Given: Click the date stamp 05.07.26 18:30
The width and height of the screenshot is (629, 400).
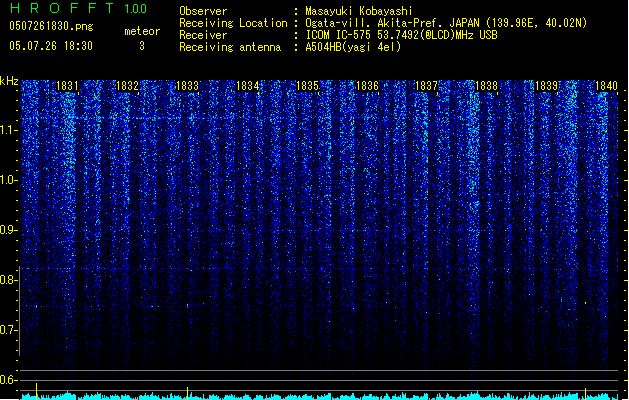Looking at the screenshot, I should click(x=51, y=46).
